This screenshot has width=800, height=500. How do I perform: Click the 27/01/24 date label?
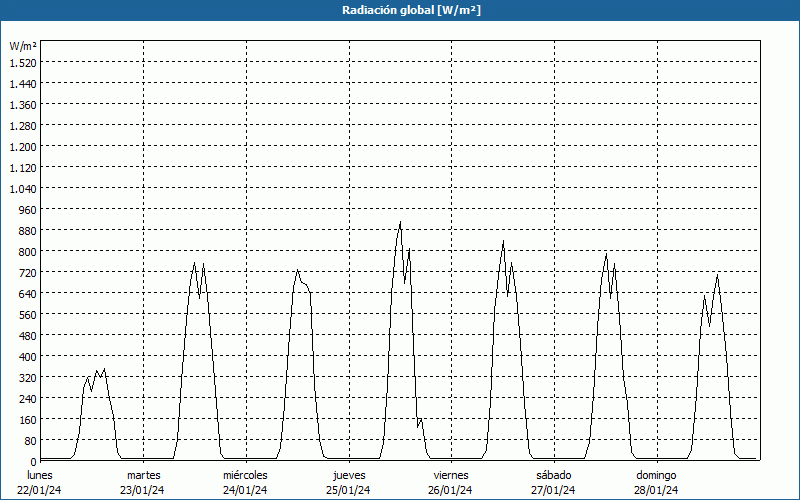click(x=553, y=490)
